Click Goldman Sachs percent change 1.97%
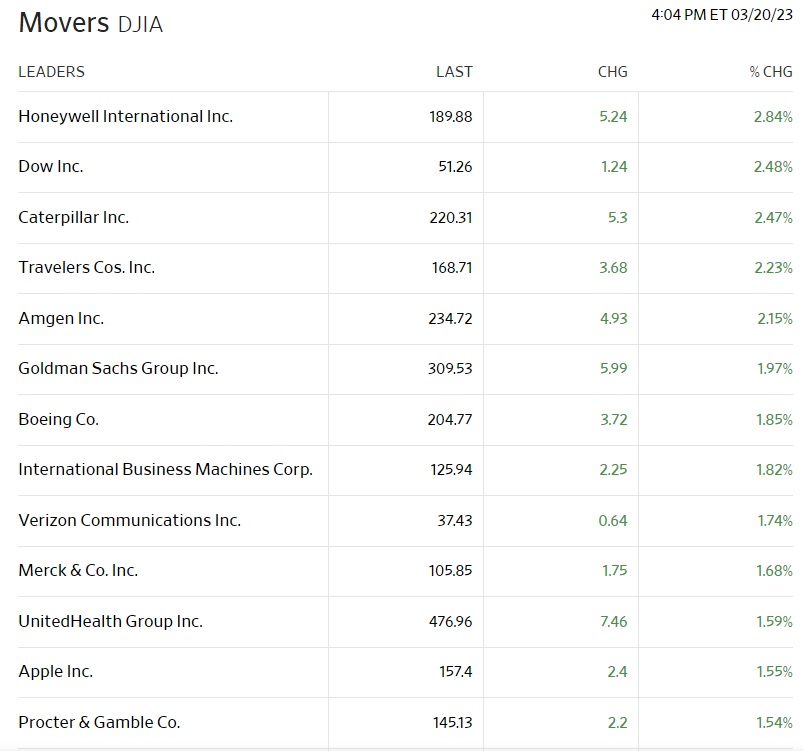803x751 pixels. (775, 369)
